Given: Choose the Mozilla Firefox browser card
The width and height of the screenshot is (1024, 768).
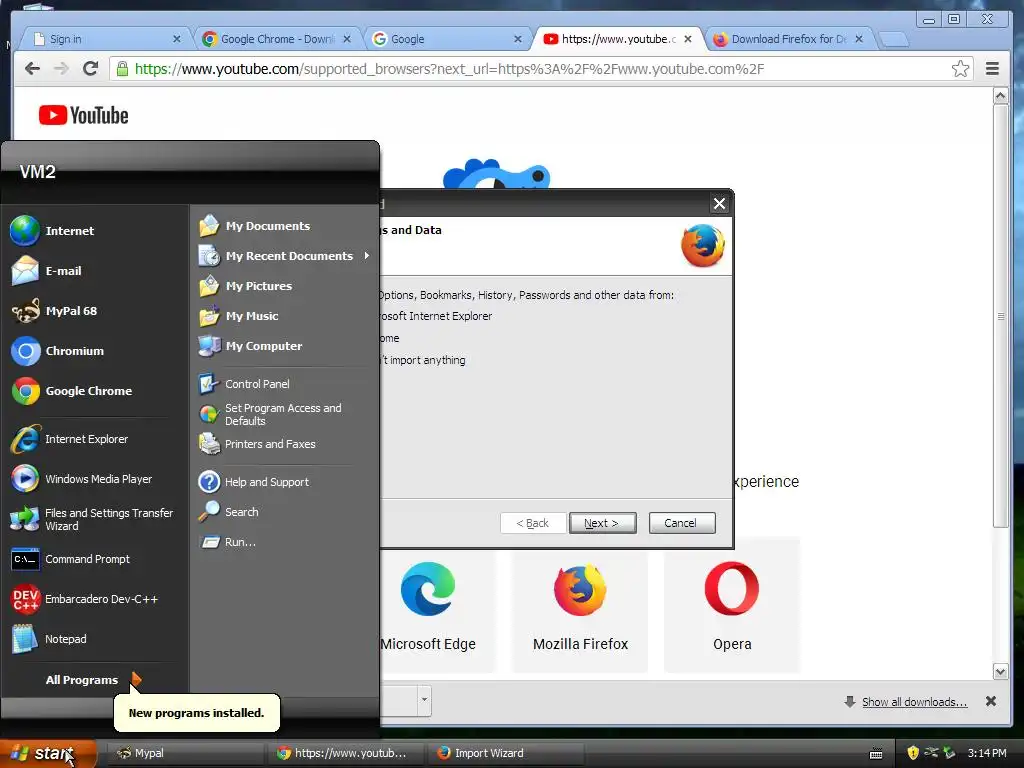Looking at the screenshot, I should coord(580,605).
